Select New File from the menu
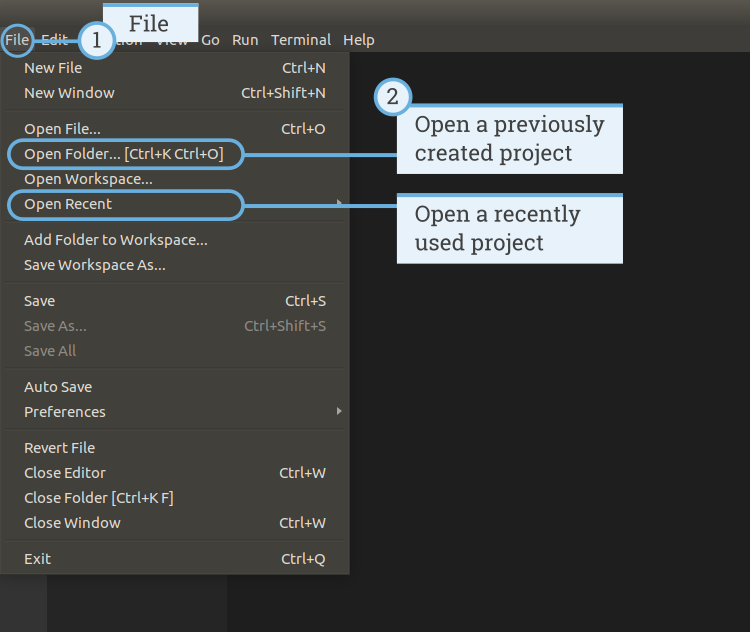This screenshot has height=632, width=750. (x=175, y=68)
